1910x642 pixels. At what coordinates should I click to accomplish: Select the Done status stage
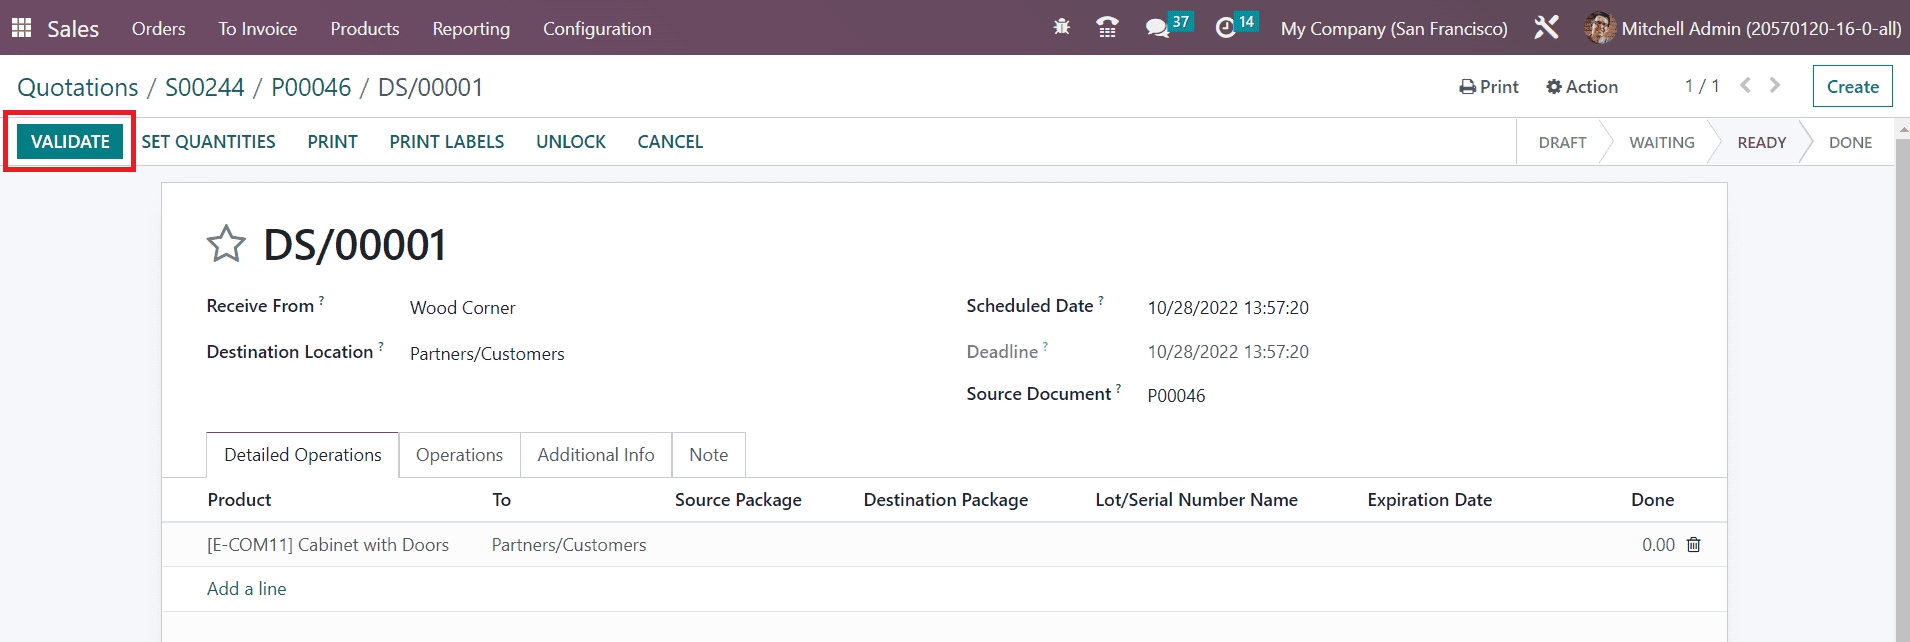(1849, 142)
